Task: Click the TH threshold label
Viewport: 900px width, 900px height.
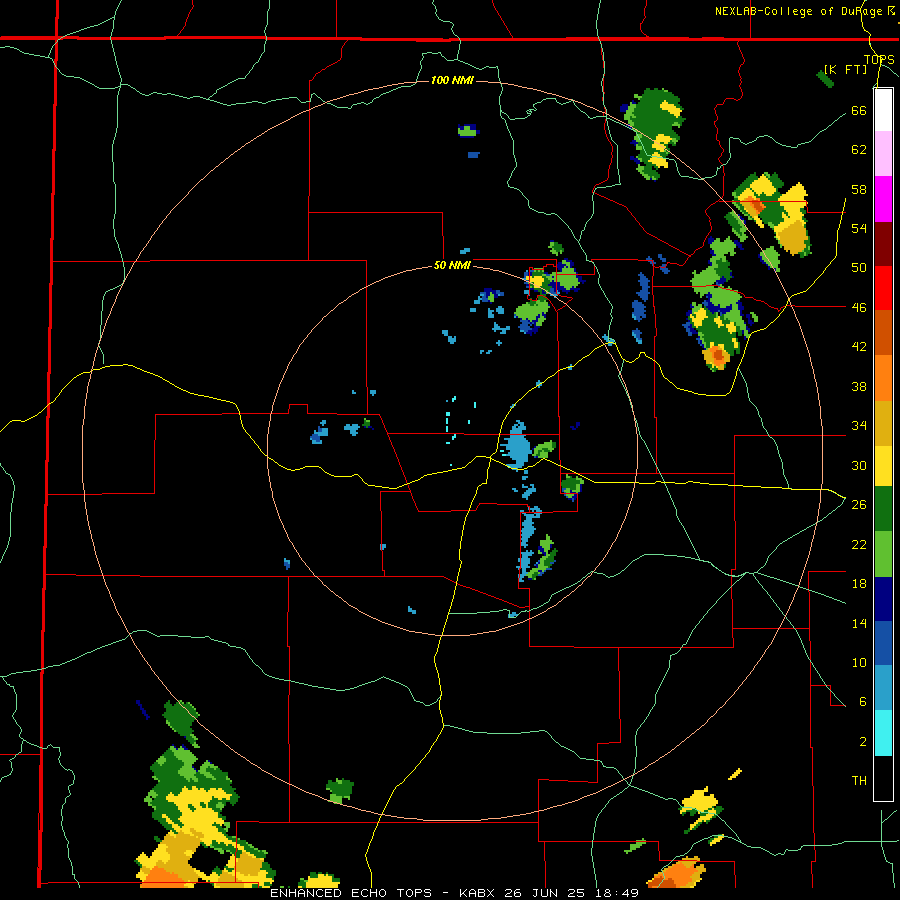Action: click(859, 780)
